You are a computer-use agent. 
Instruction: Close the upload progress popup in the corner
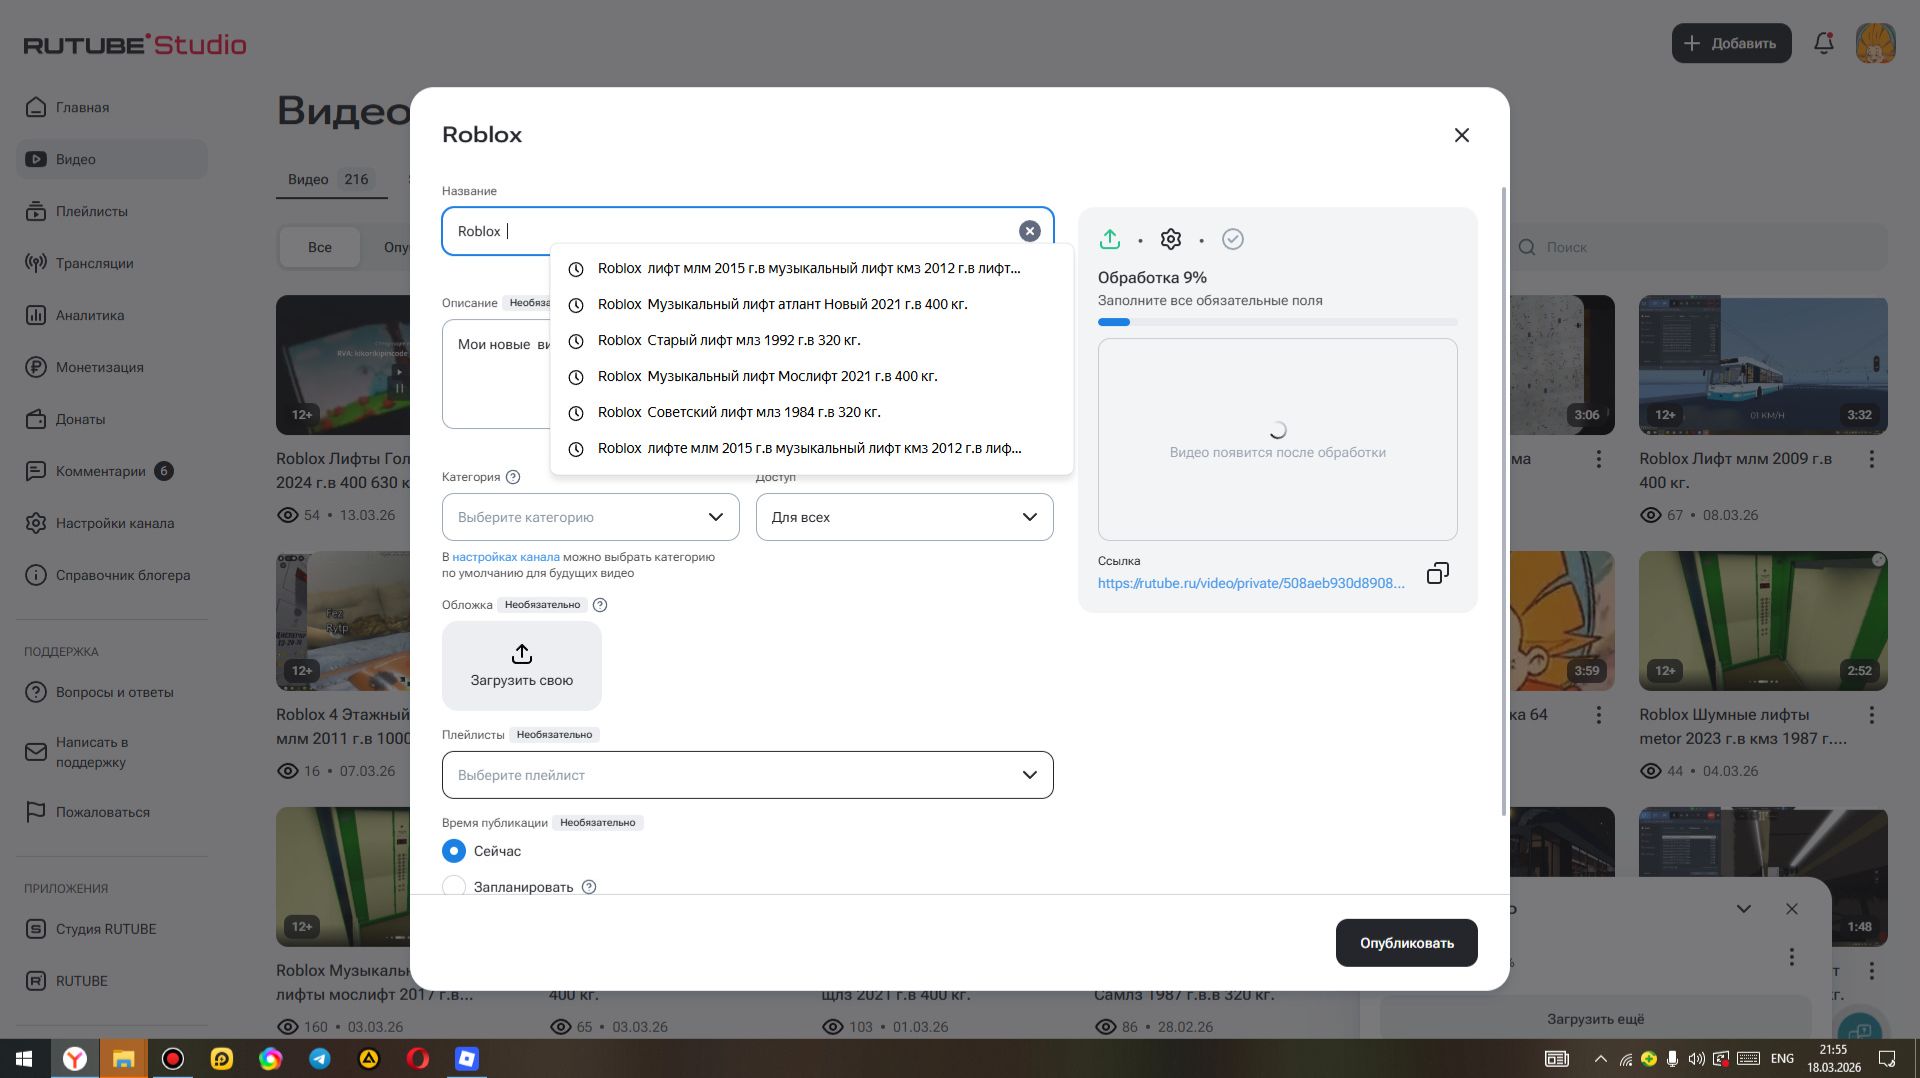click(x=1792, y=909)
